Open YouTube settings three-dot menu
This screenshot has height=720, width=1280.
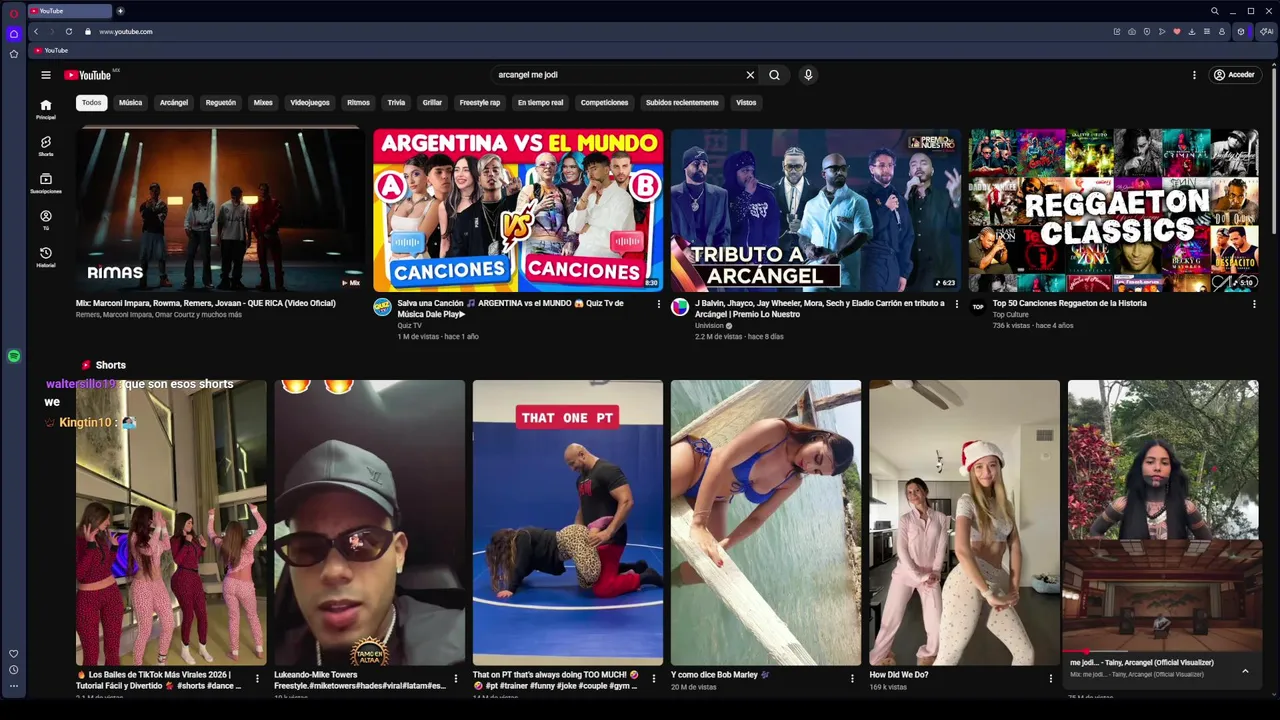[1193, 75]
